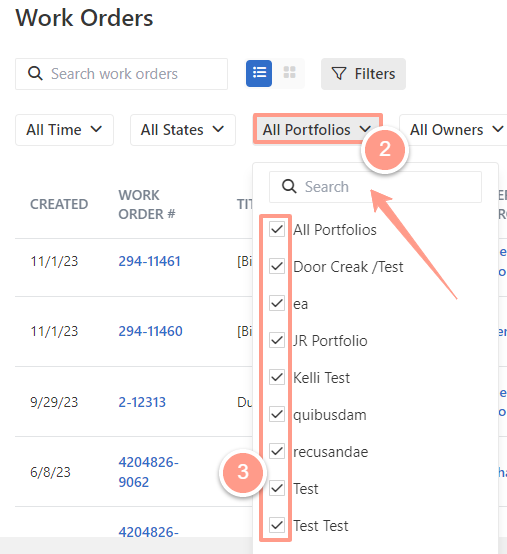Screen dimensions: 507x554
Task: Open work order 2-12313 link
Action: (x=142, y=402)
